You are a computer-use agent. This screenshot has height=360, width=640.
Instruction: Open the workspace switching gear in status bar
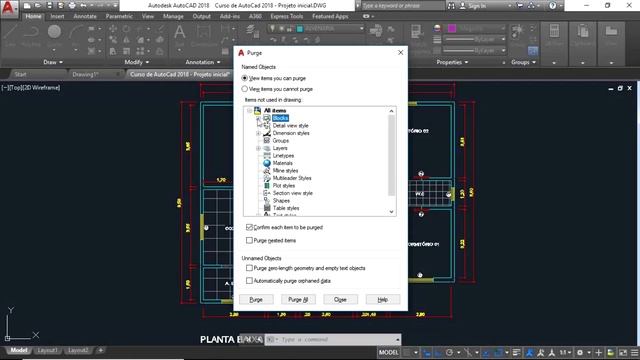580,352
